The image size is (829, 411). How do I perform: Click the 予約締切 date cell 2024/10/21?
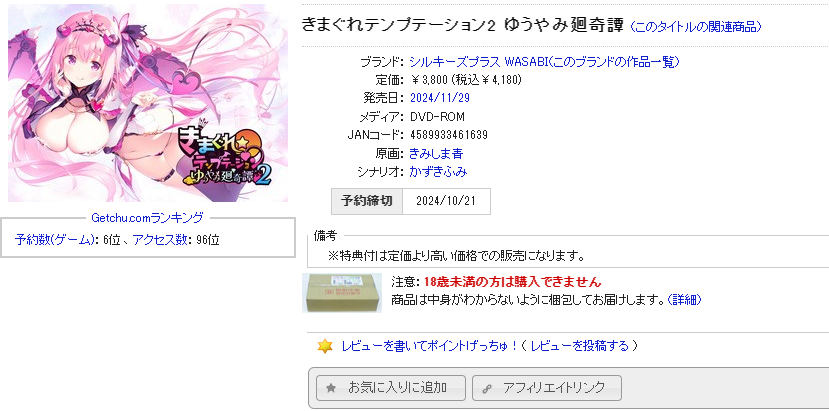pos(446,202)
